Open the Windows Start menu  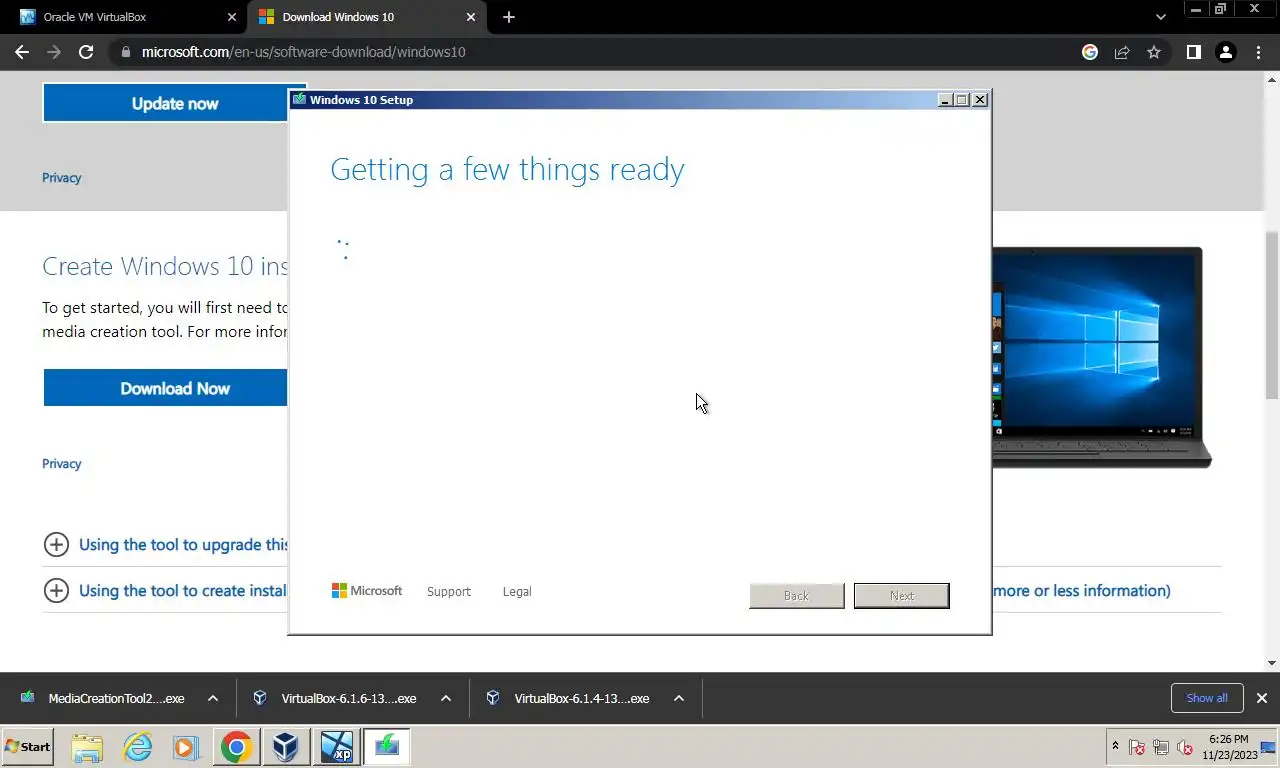point(28,747)
